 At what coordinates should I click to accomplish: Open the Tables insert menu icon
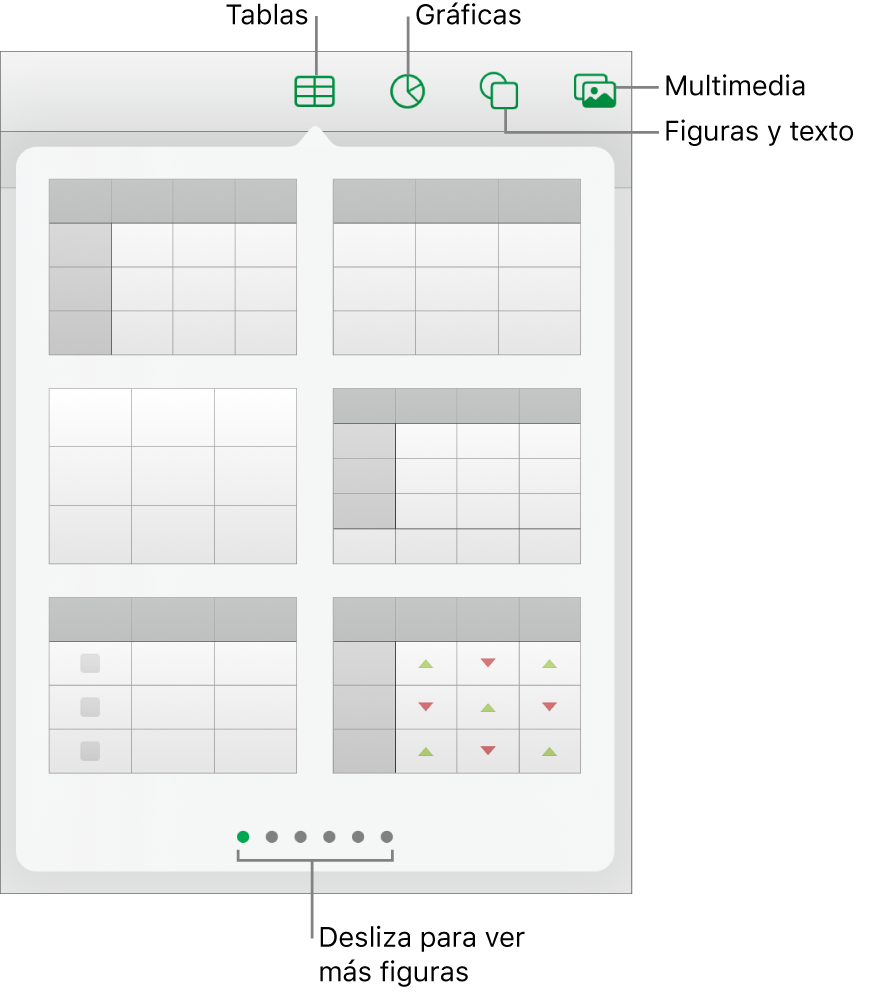coord(315,91)
